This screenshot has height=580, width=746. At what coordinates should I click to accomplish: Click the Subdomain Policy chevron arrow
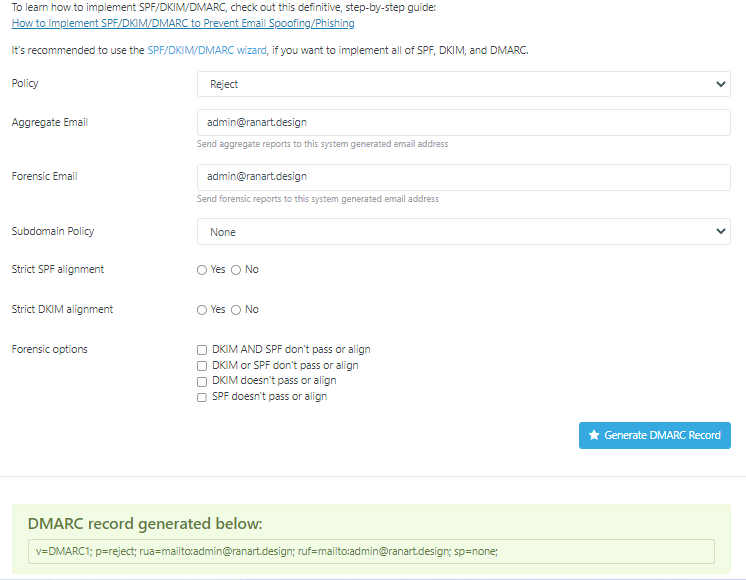pyautogui.click(x=720, y=232)
